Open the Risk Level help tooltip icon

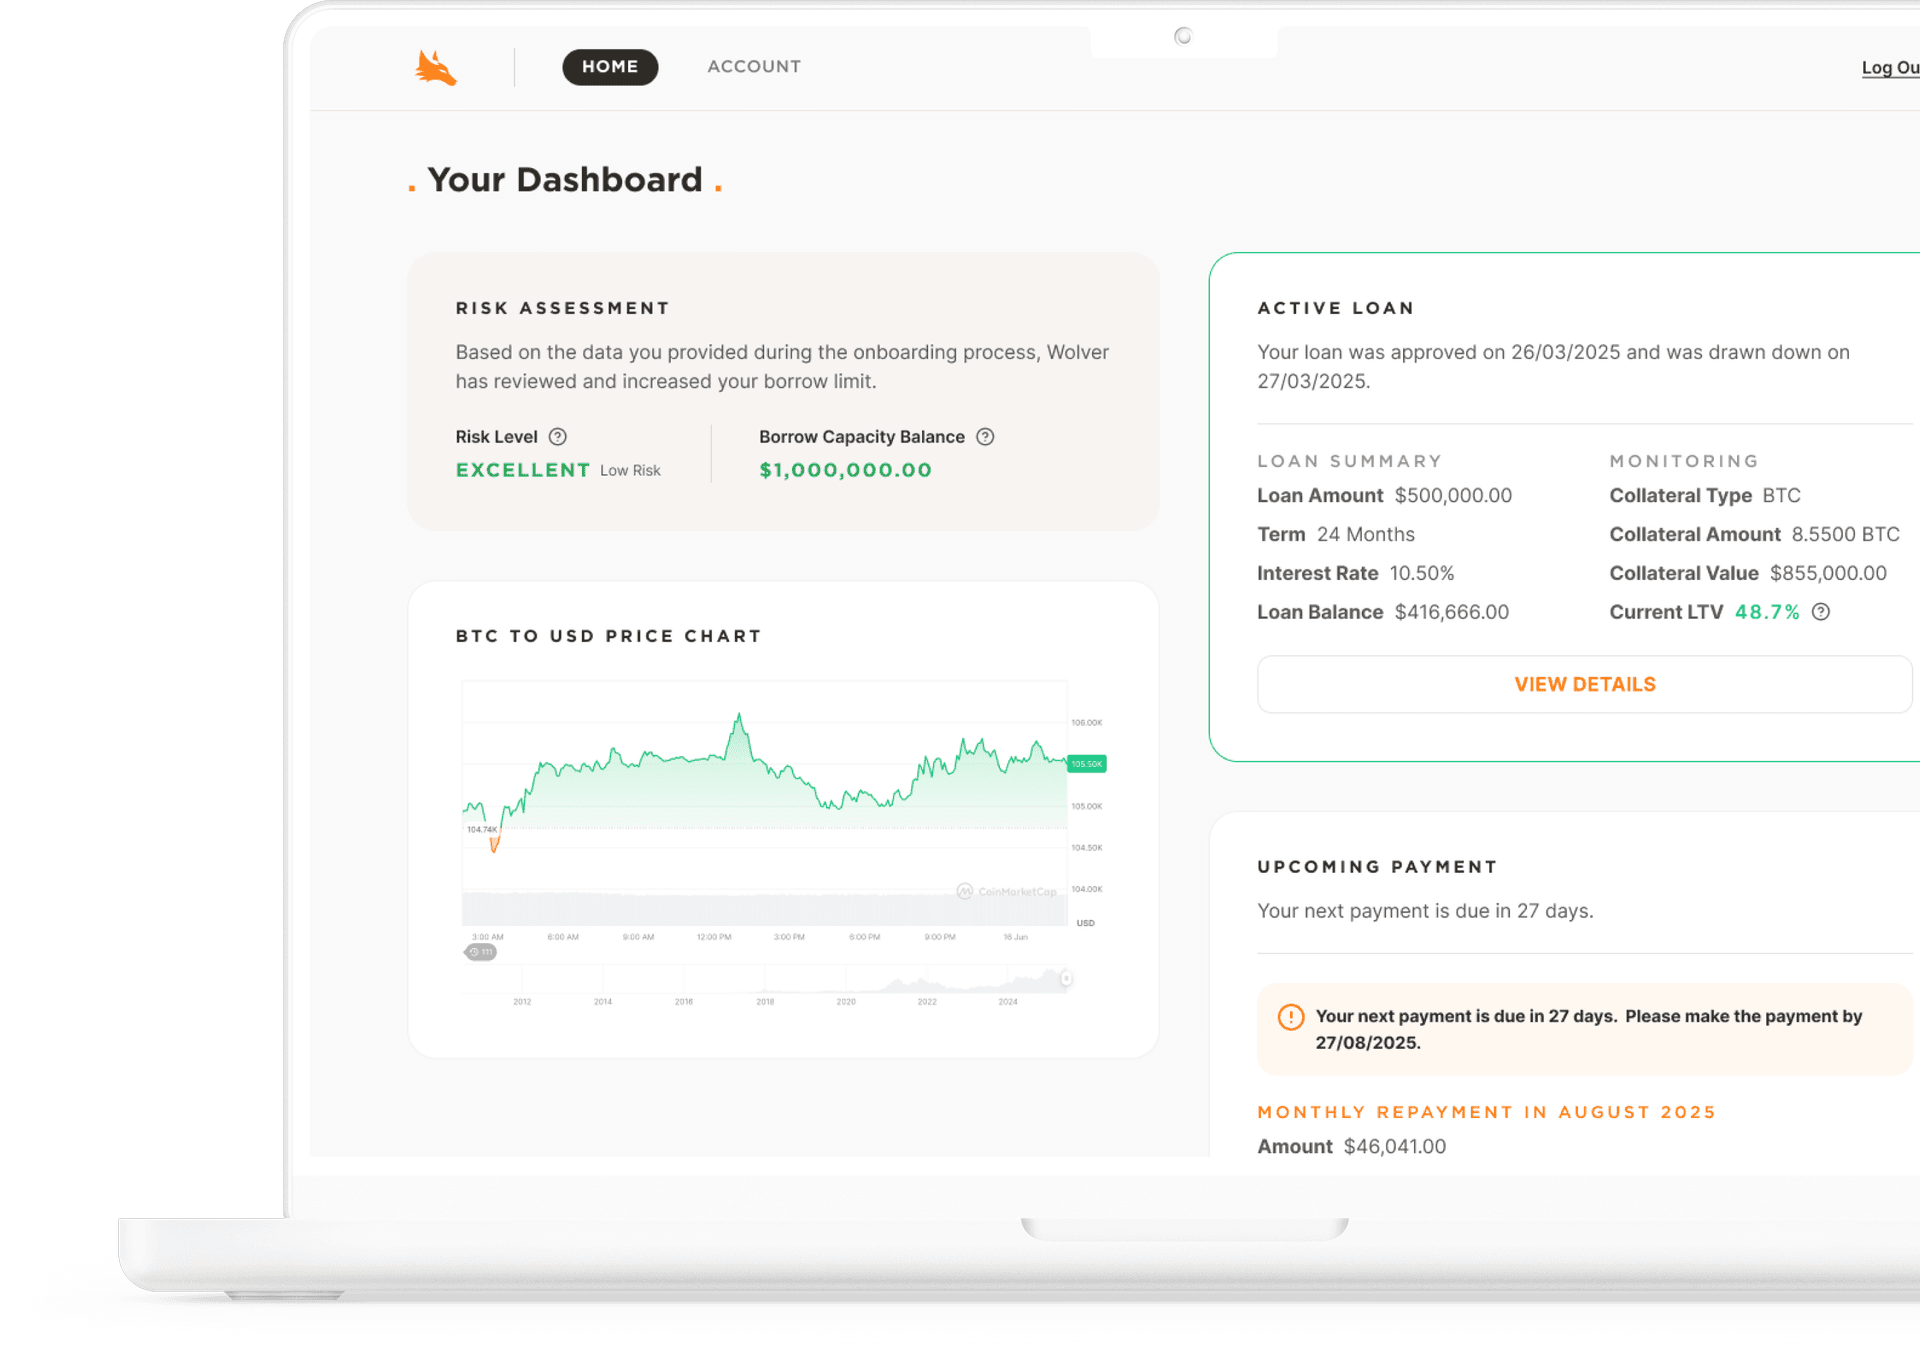(558, 437)
